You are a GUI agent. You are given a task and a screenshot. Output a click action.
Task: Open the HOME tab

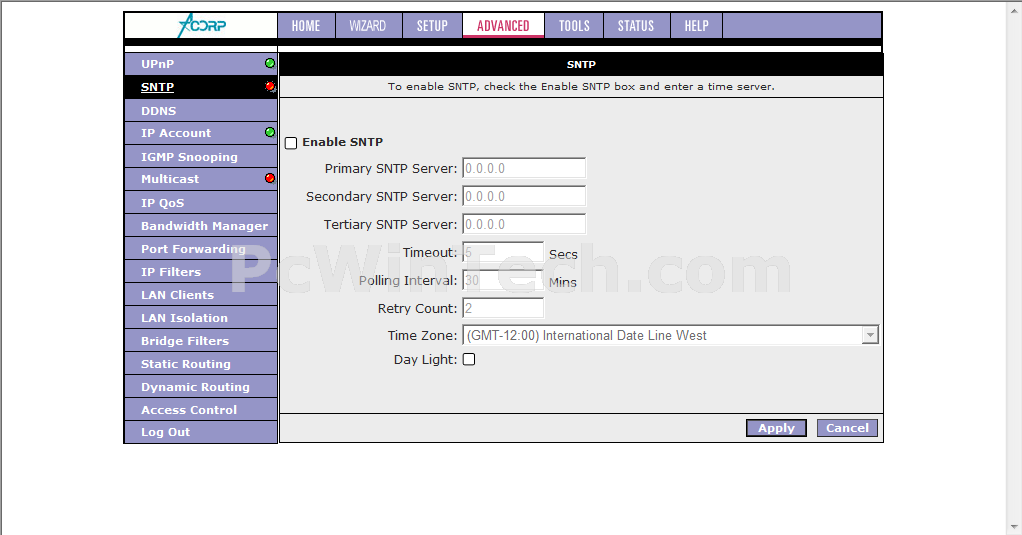[x=306, y=25]
